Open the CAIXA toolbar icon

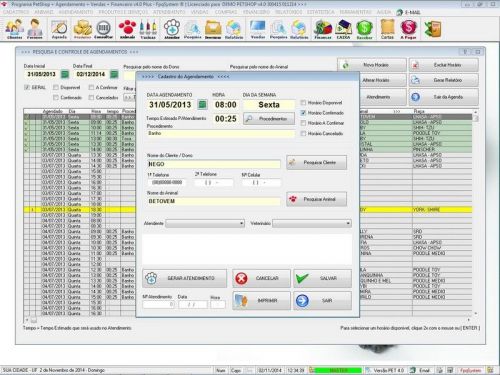pyautogui.click(x=343, y=29)
